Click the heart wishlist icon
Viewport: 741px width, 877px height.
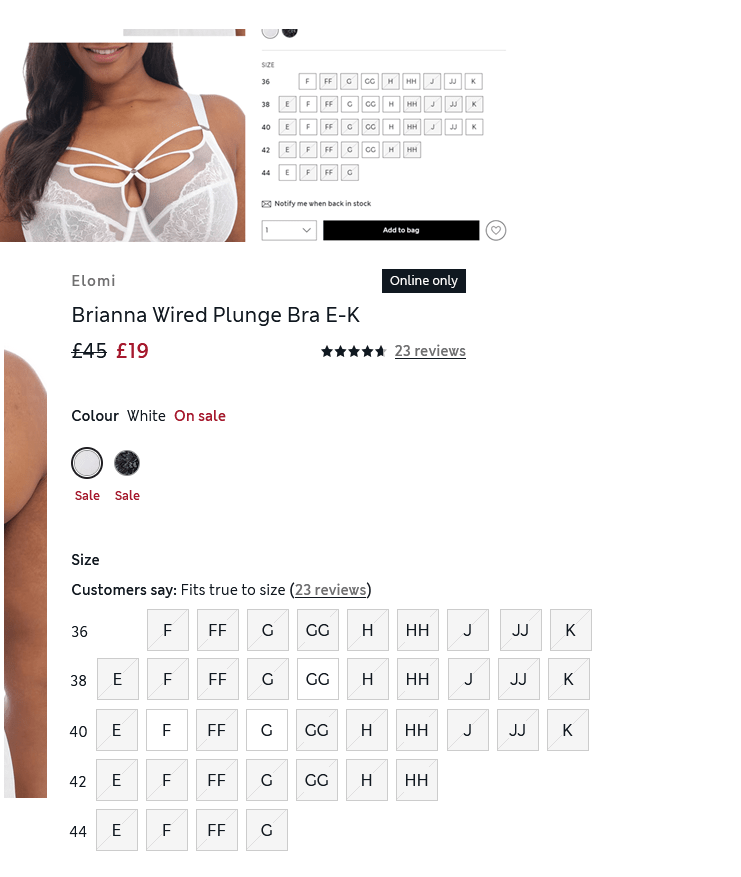point(495,230)
